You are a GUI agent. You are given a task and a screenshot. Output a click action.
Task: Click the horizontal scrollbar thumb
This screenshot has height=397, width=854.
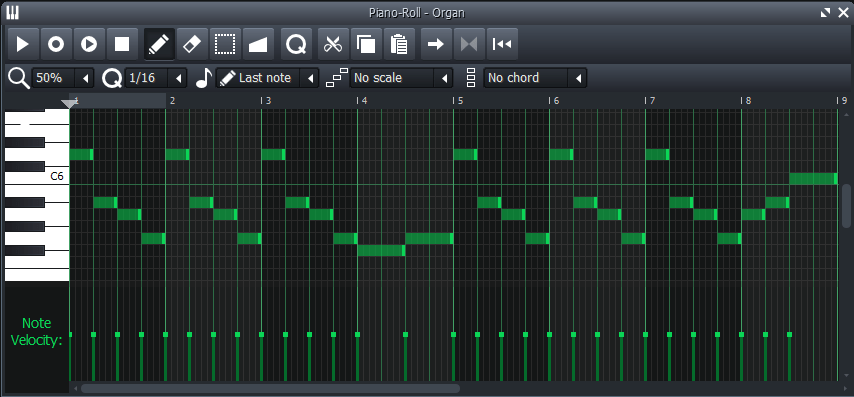270,388
